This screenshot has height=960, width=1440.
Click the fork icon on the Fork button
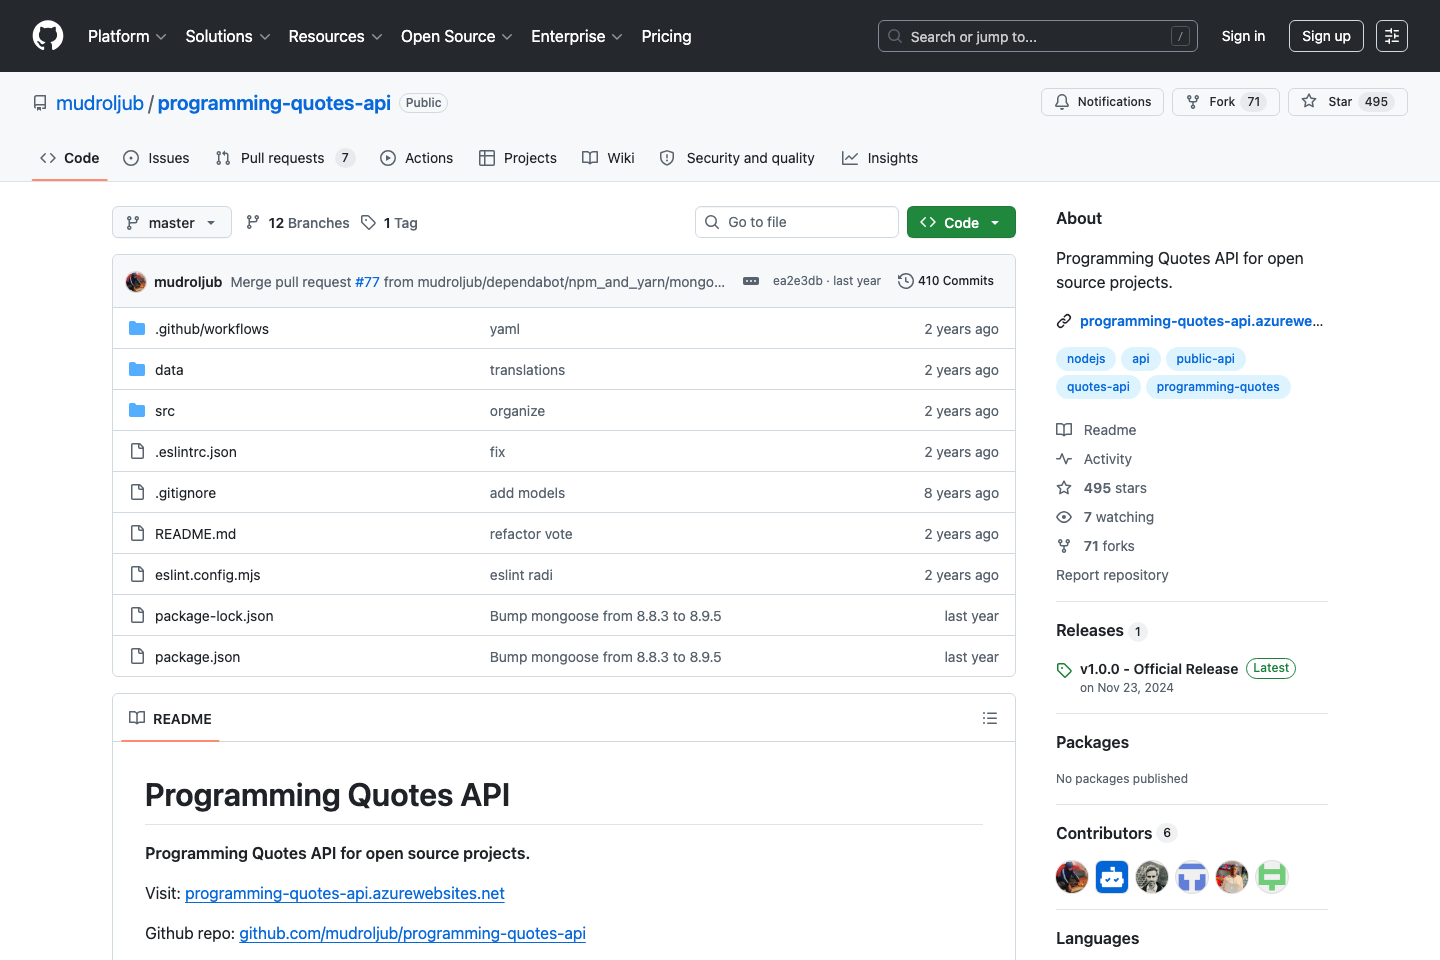(1192, 101)
